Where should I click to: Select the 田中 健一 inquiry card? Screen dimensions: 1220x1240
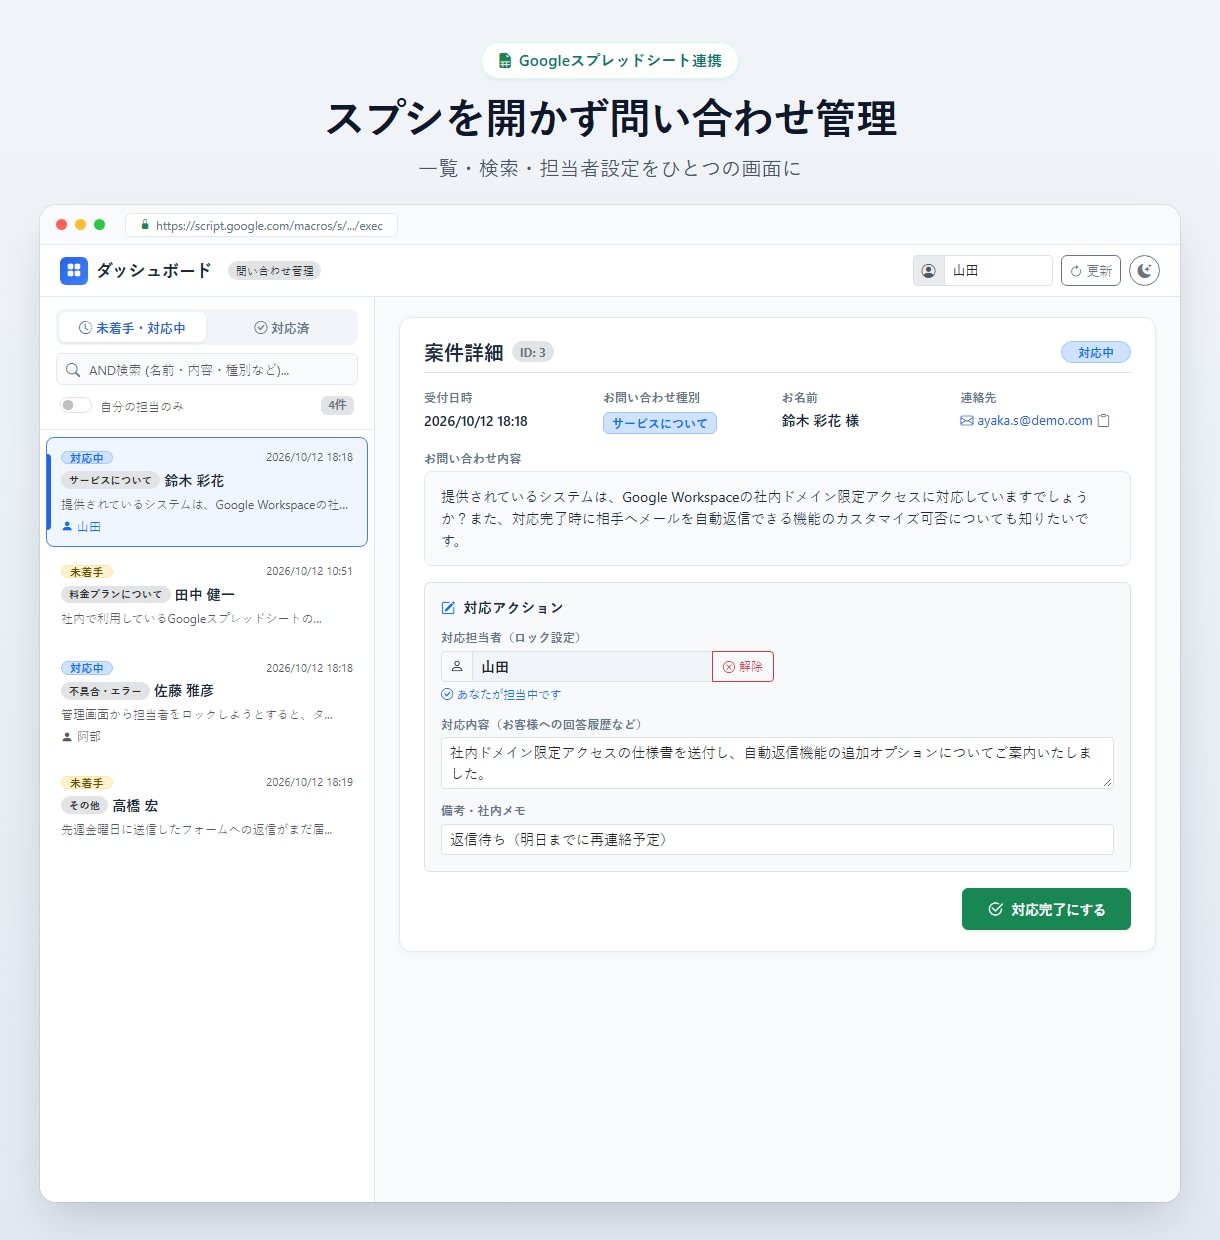pos(207,596)
